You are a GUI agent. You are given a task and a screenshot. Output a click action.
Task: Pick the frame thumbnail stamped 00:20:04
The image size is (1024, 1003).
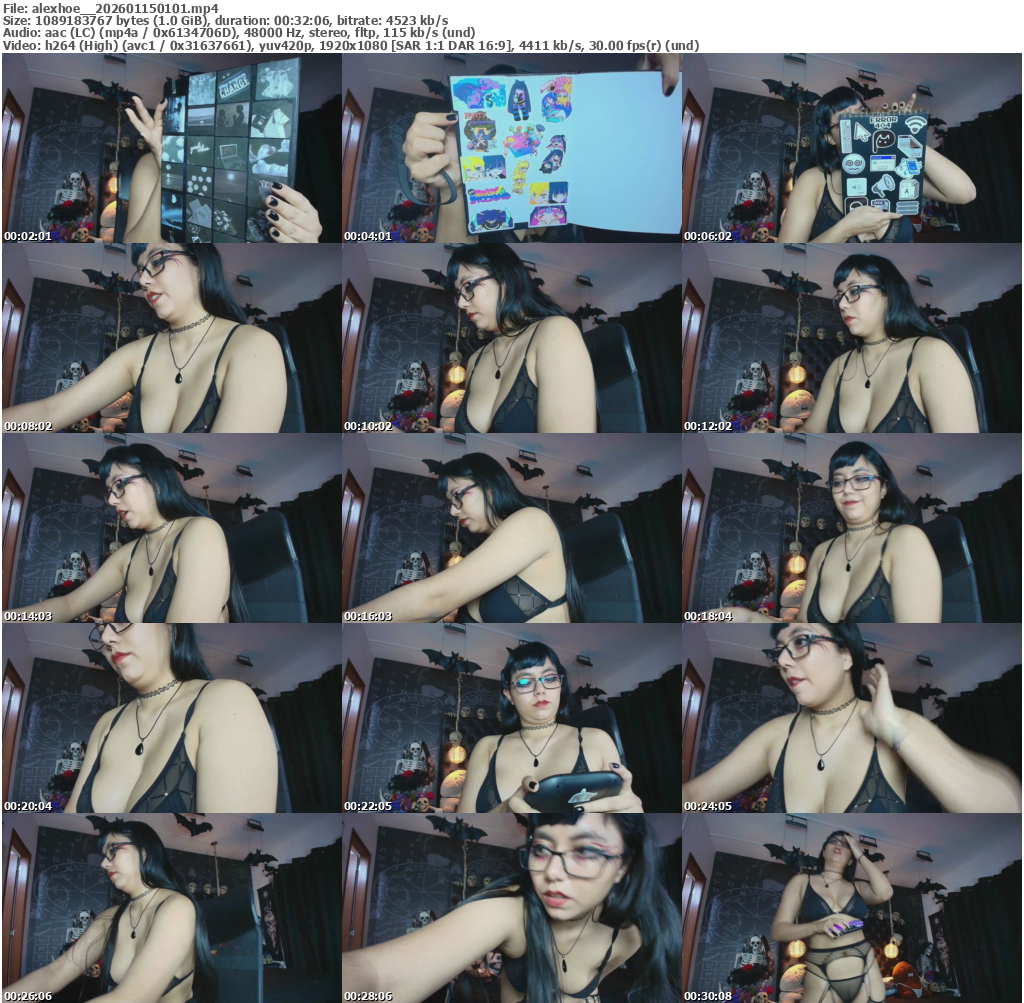tap(172, 718)
